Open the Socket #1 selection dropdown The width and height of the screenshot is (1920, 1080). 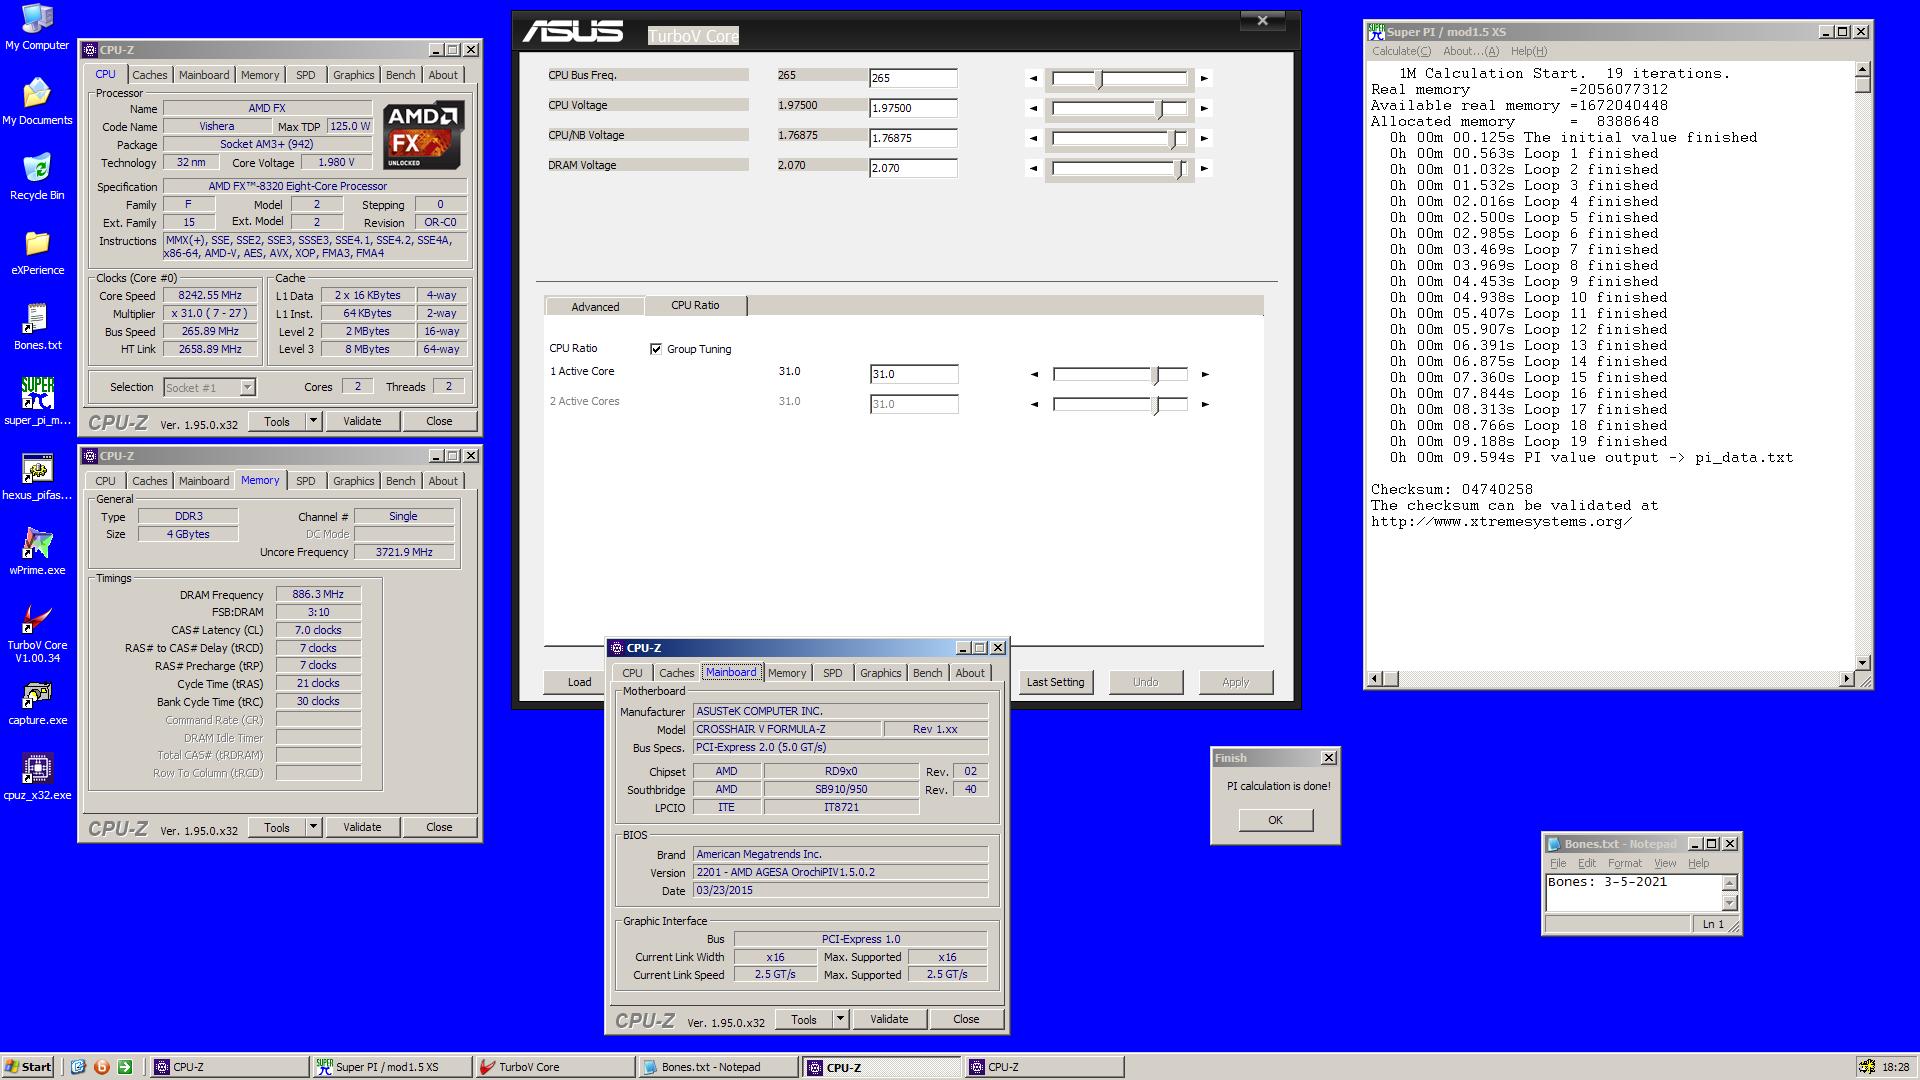247,387
